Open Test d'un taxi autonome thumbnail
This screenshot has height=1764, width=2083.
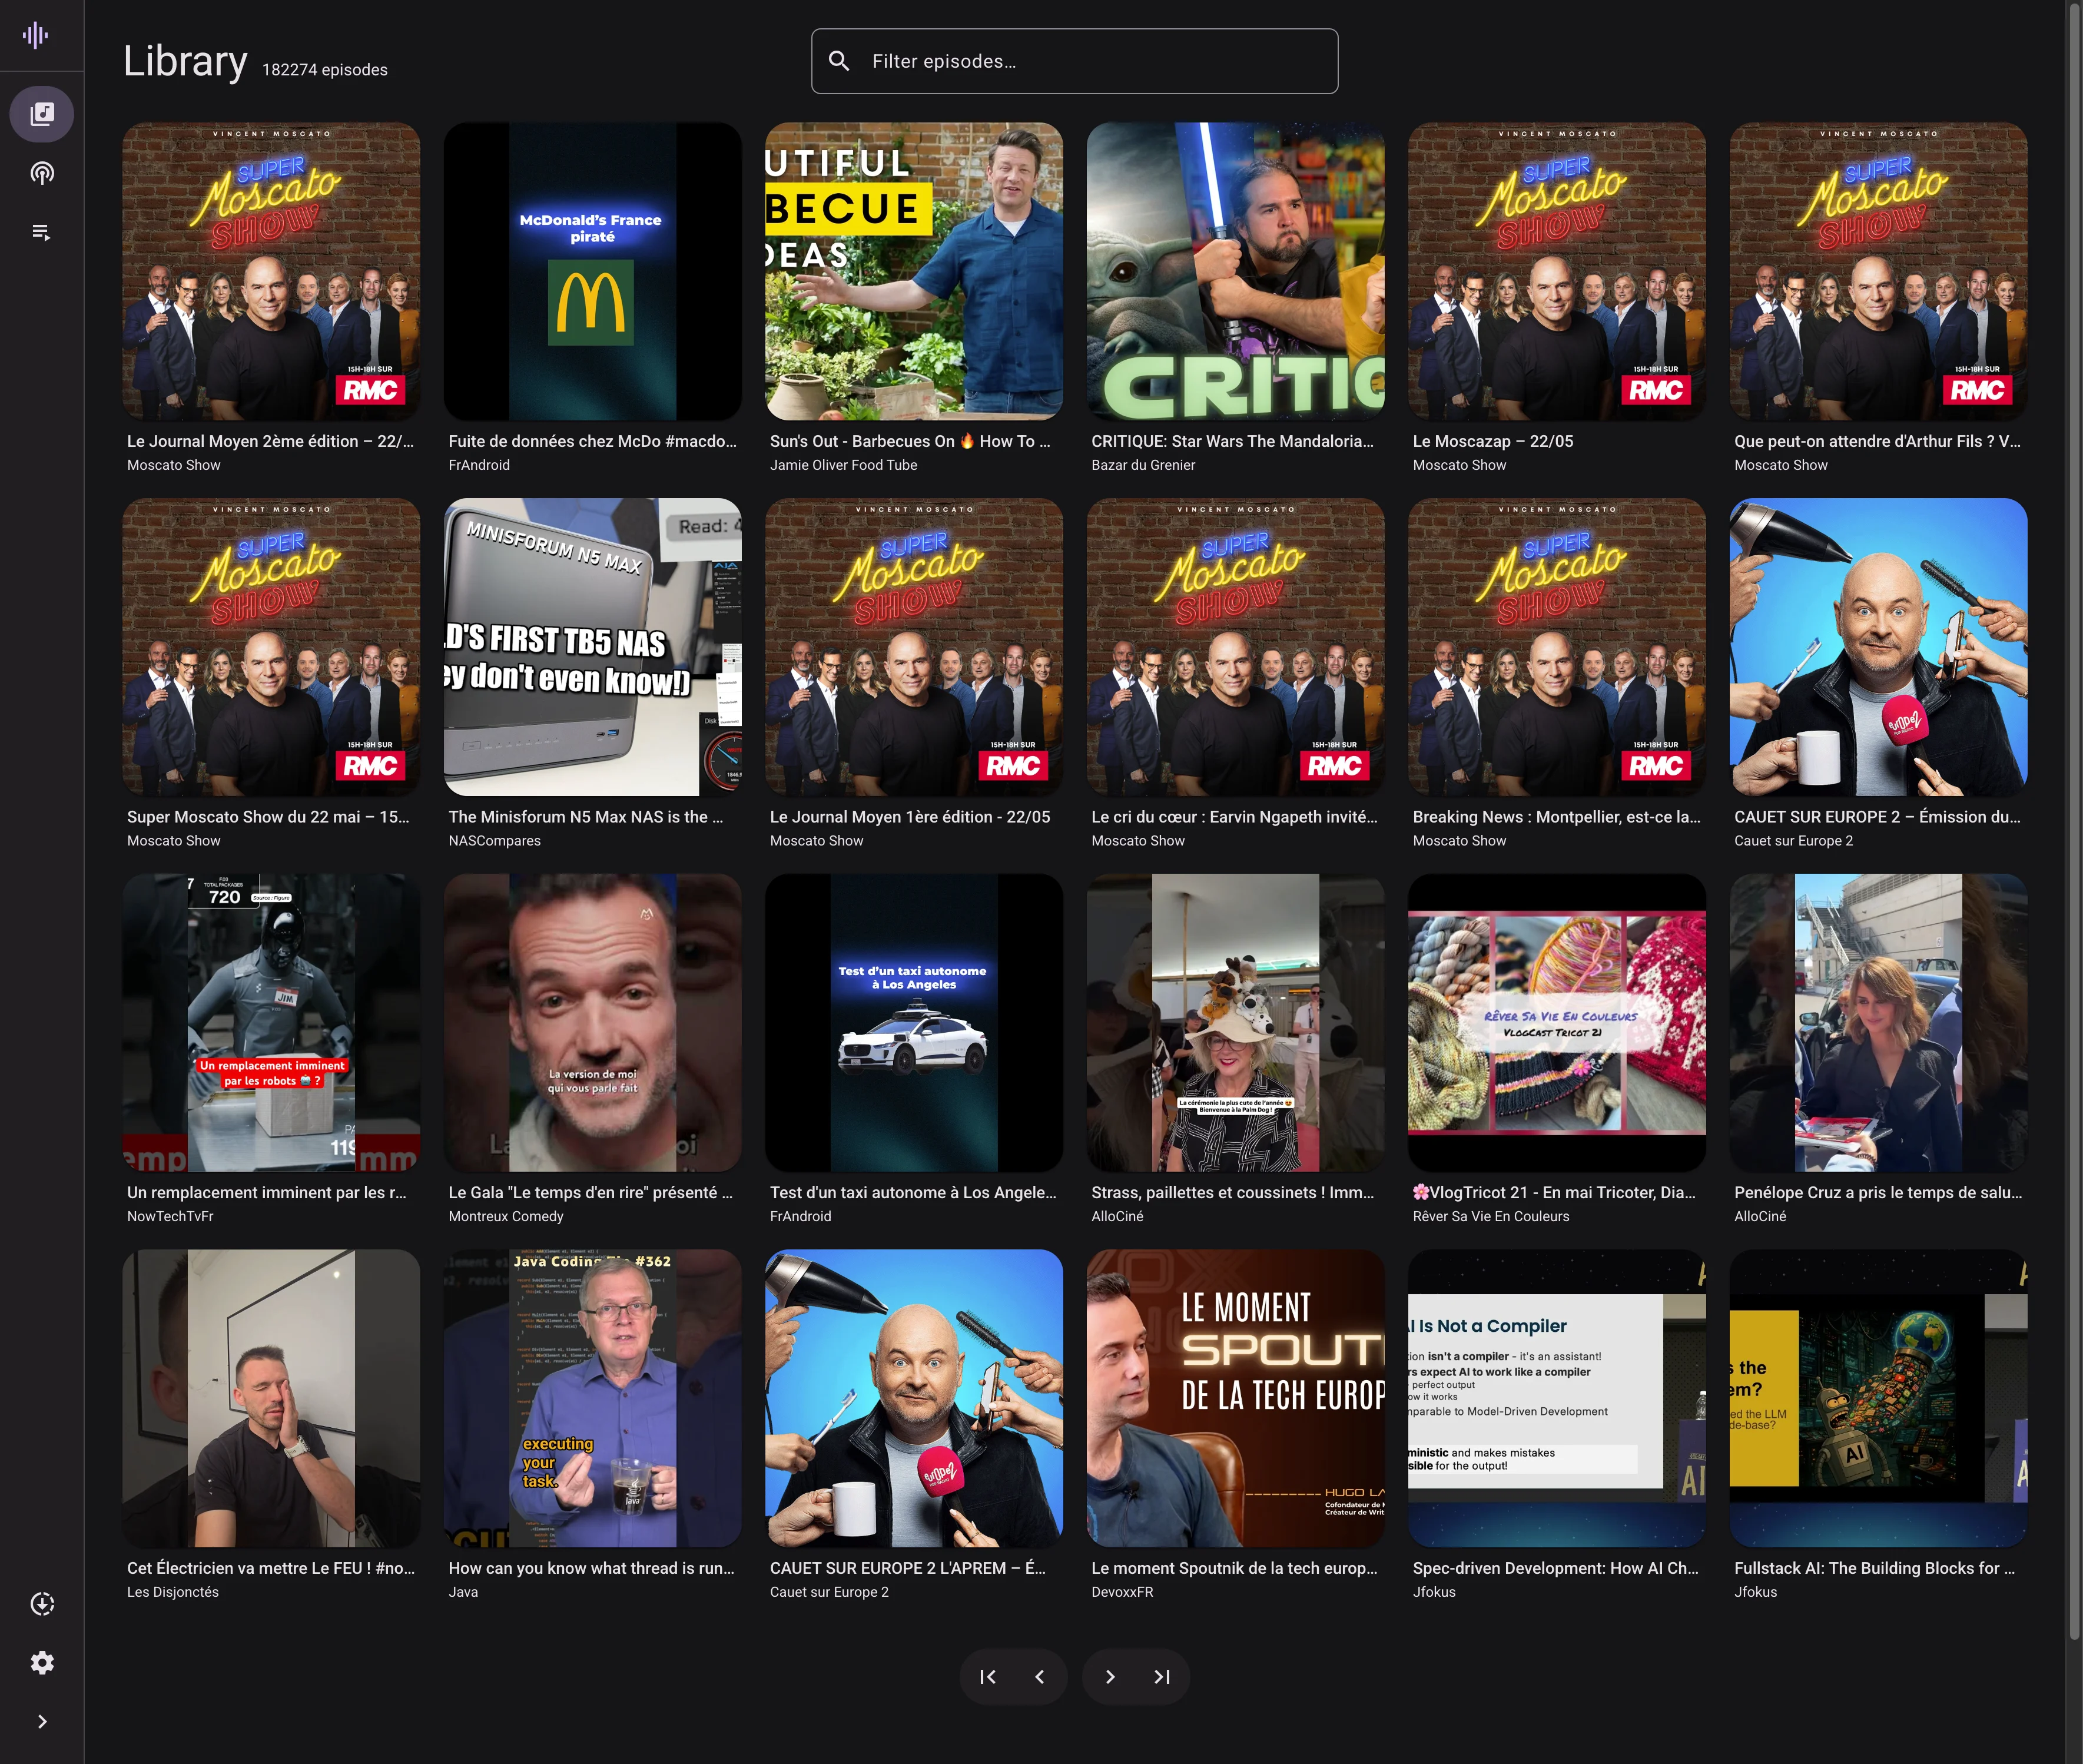click(x=914, y=1023)
